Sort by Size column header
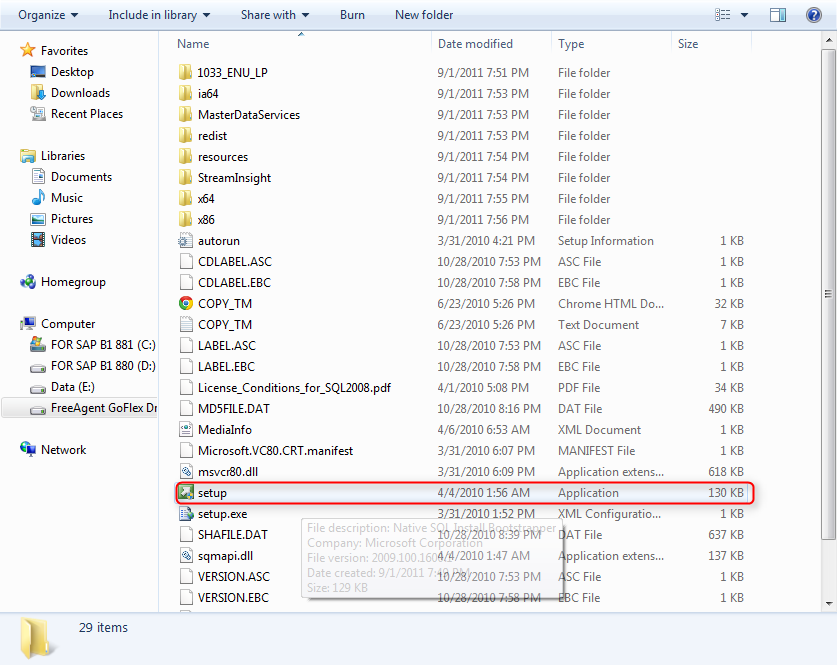 tap(688, 44)
